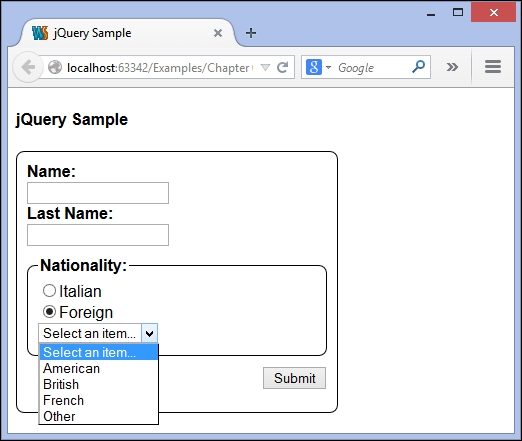
Task: Collapse the Select an item dropdown arrow
Action: point(149,333)
